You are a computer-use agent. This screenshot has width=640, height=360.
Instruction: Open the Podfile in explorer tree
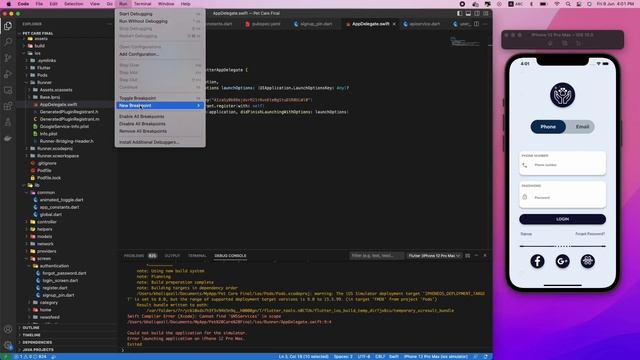click(x=44, y=171)
